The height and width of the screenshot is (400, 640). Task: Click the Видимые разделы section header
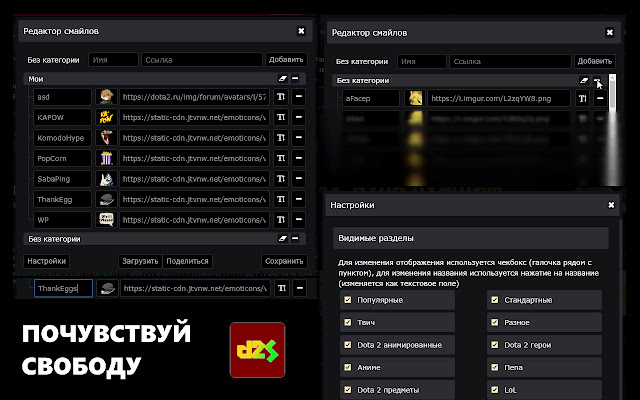point(471,238)
